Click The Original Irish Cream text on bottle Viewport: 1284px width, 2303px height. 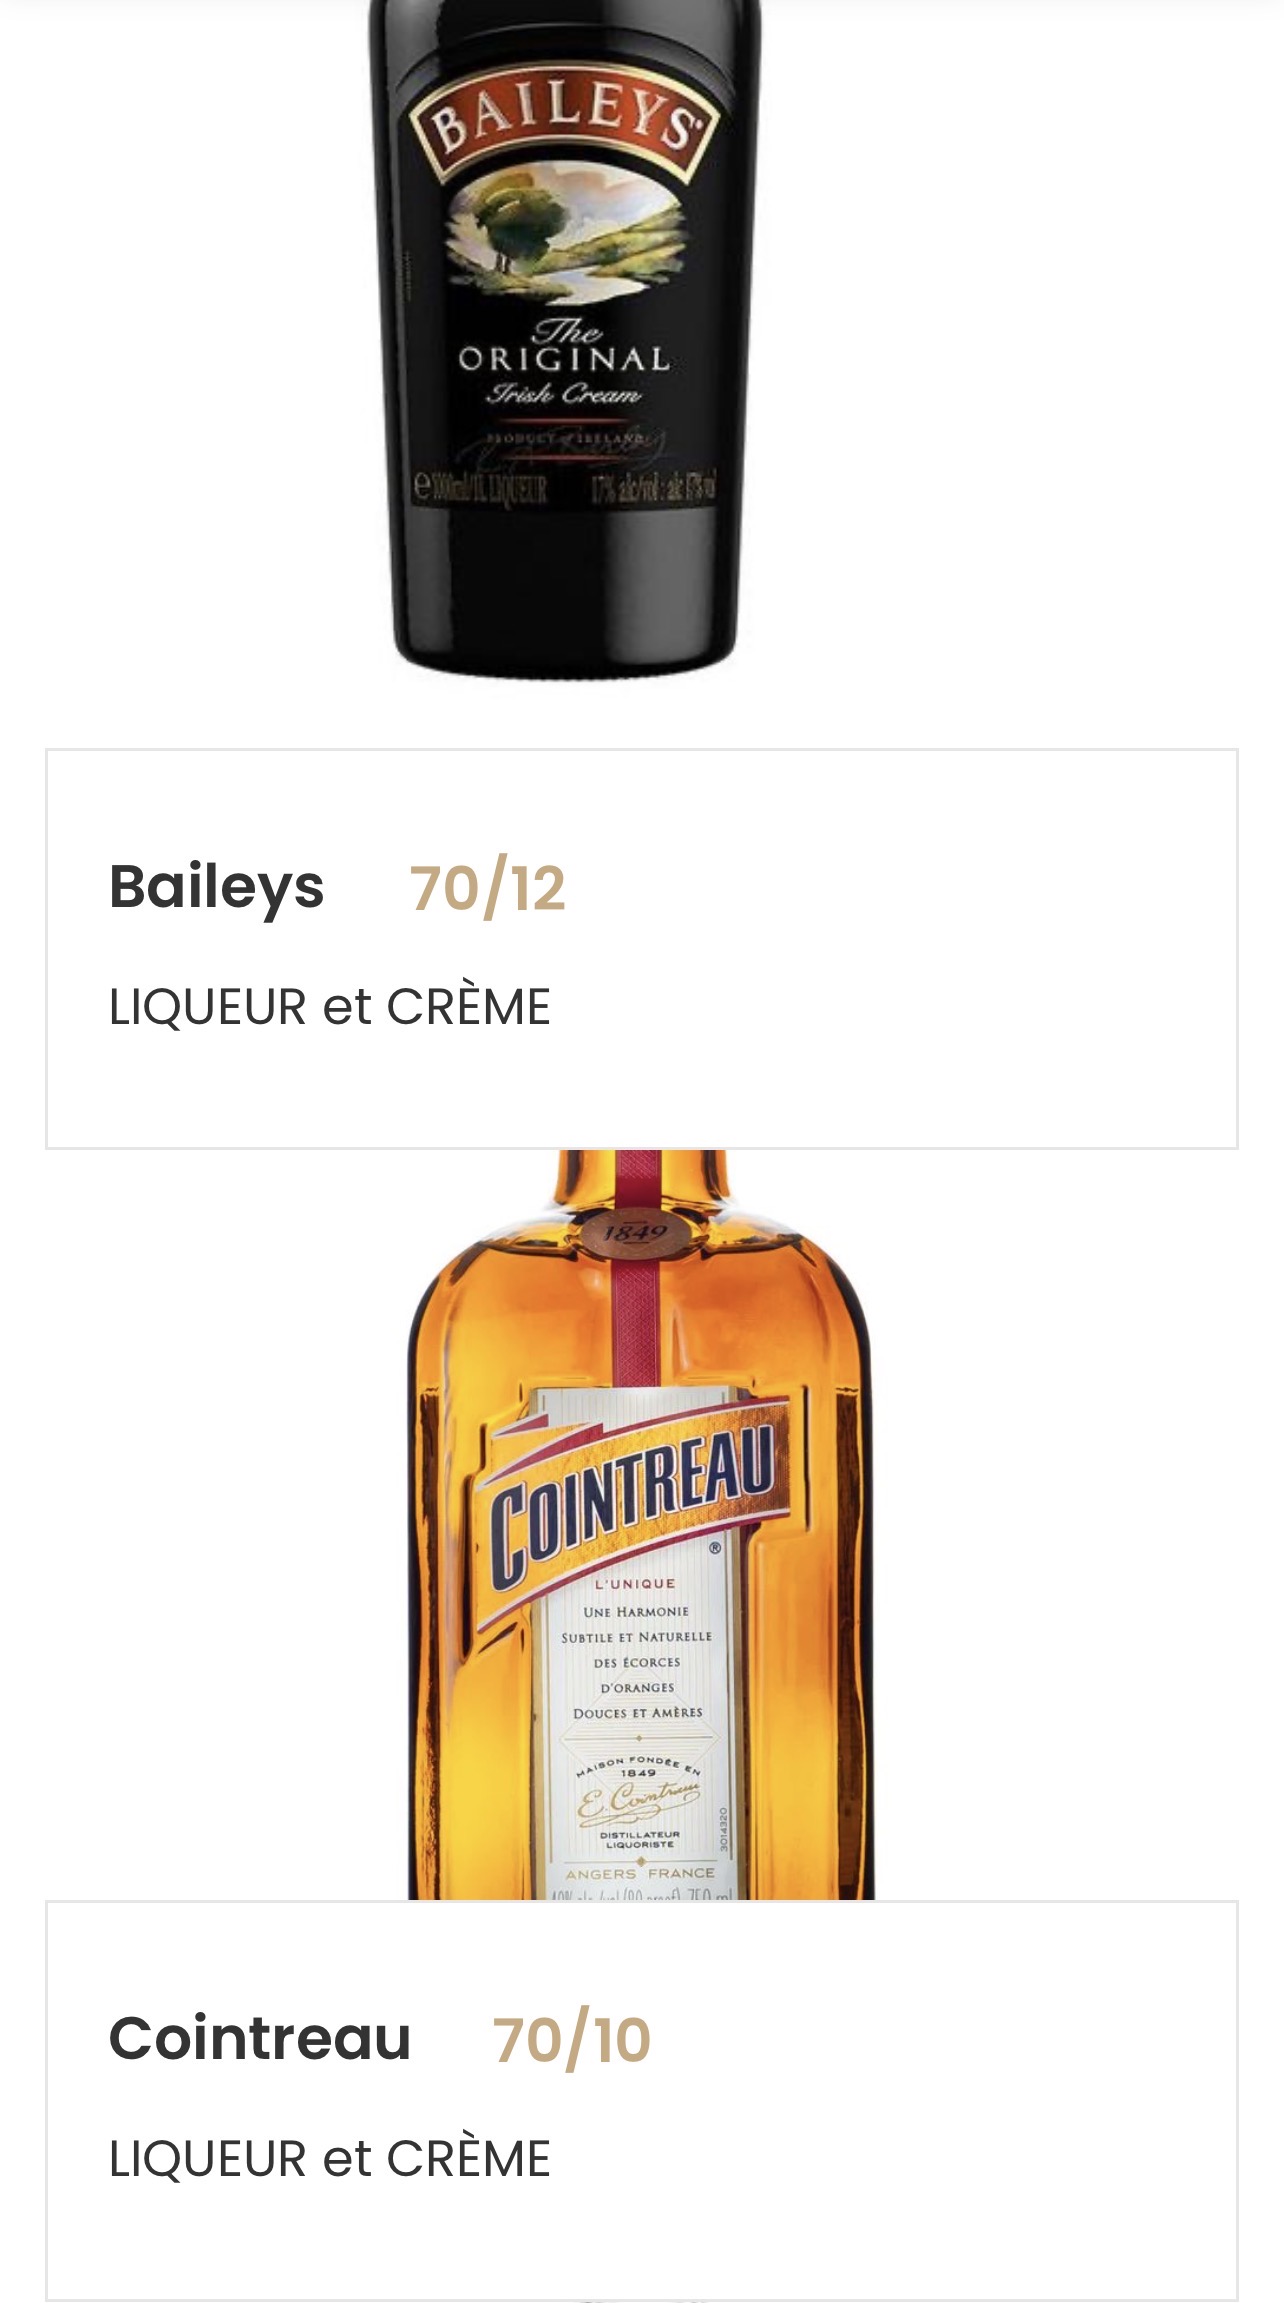(565, 362)
